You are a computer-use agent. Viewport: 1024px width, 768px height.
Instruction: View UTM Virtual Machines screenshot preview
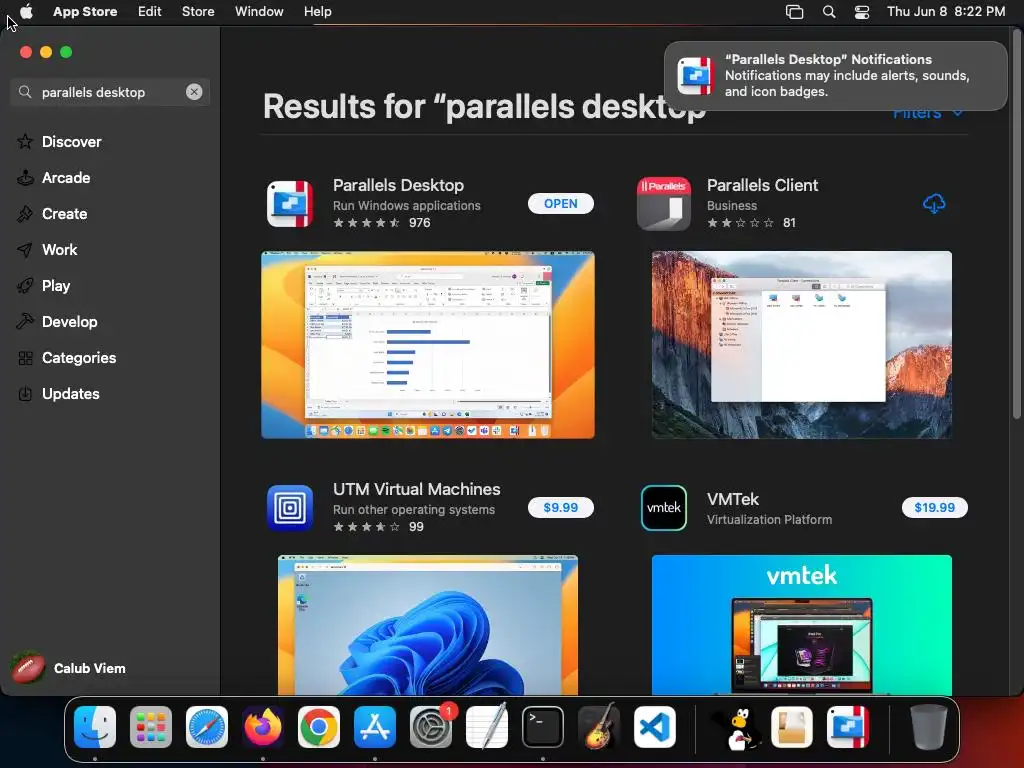coord(428,625)
